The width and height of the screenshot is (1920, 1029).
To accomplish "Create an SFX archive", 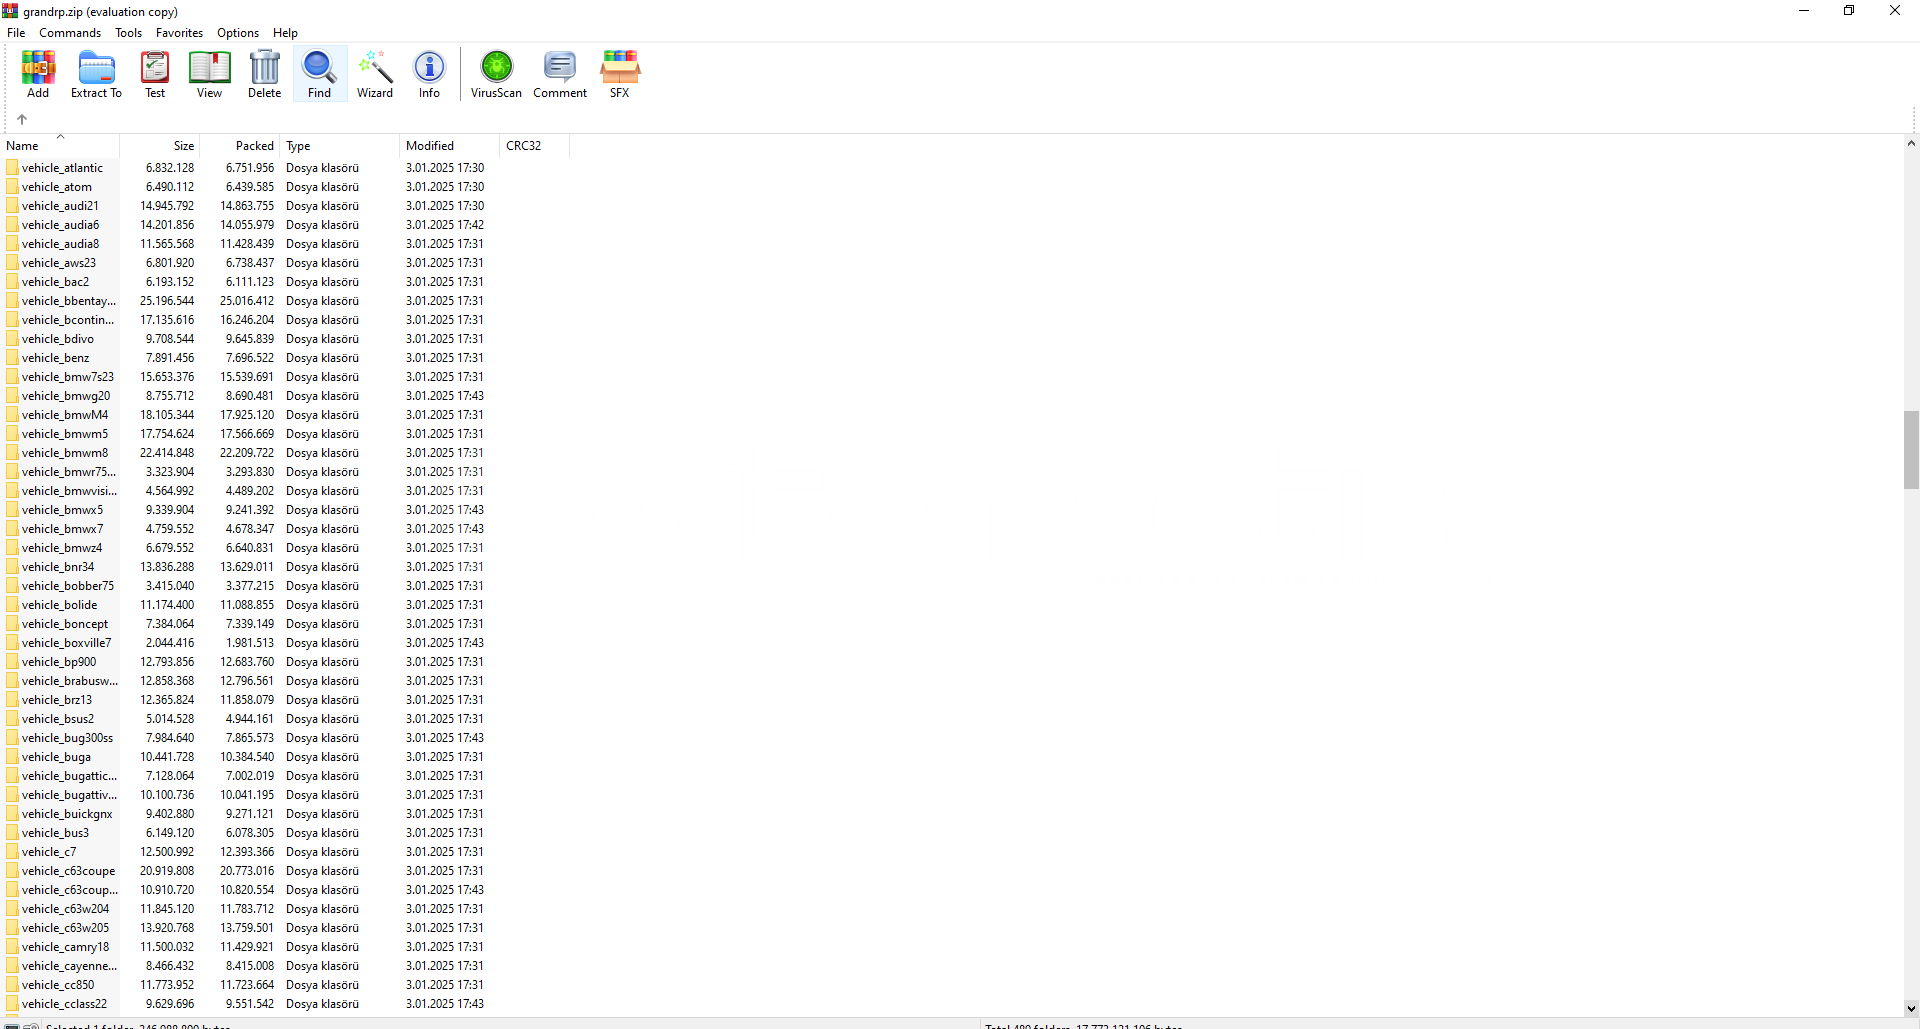I will tap(620, 74).
